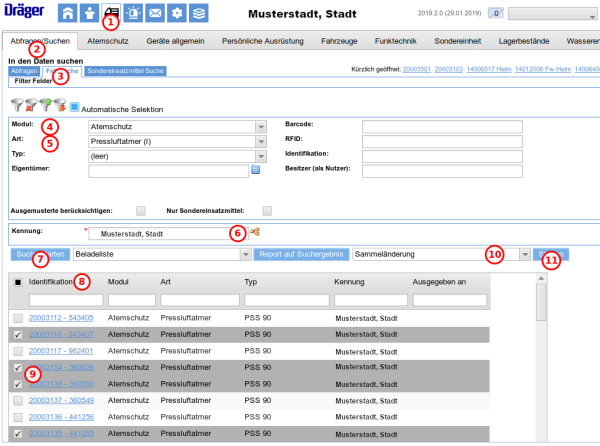Open recently opened link 20003501
The image size is (600, 446).
click(417, 72)
